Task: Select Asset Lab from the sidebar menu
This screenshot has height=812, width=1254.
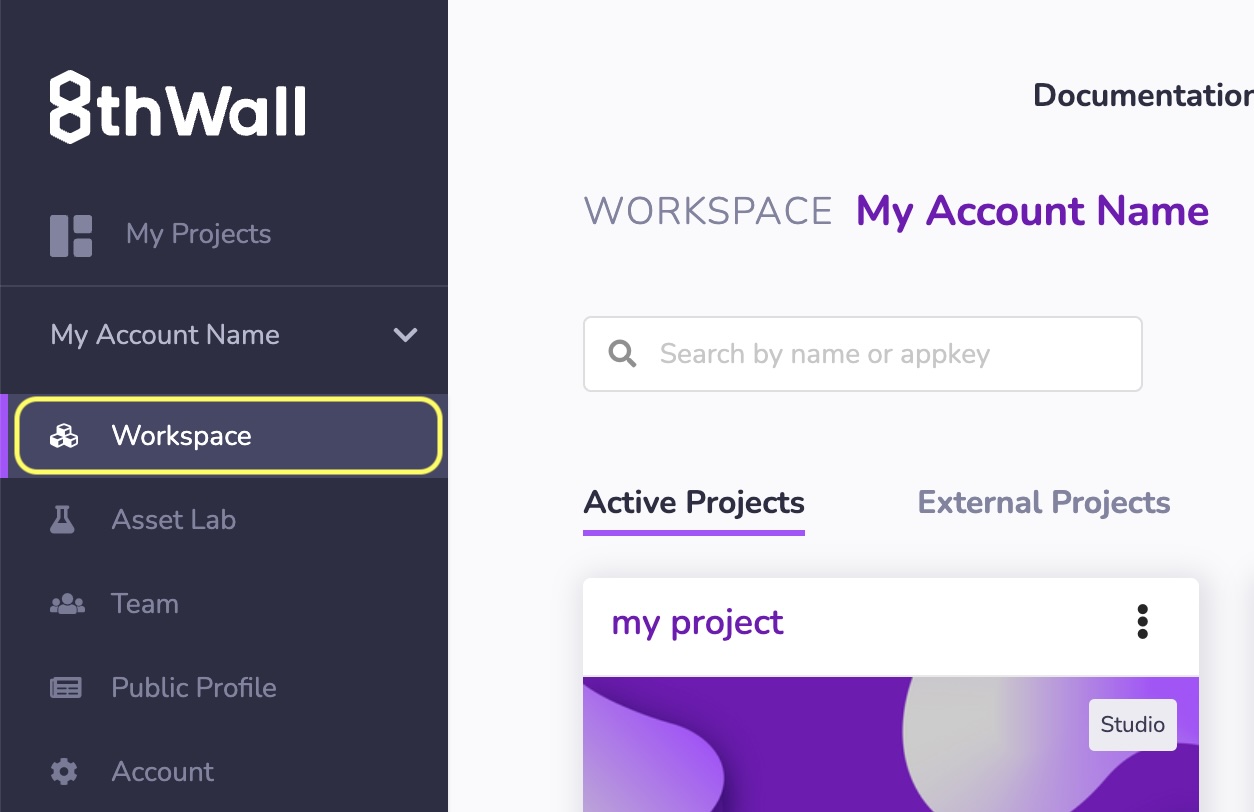Action: 173,519
